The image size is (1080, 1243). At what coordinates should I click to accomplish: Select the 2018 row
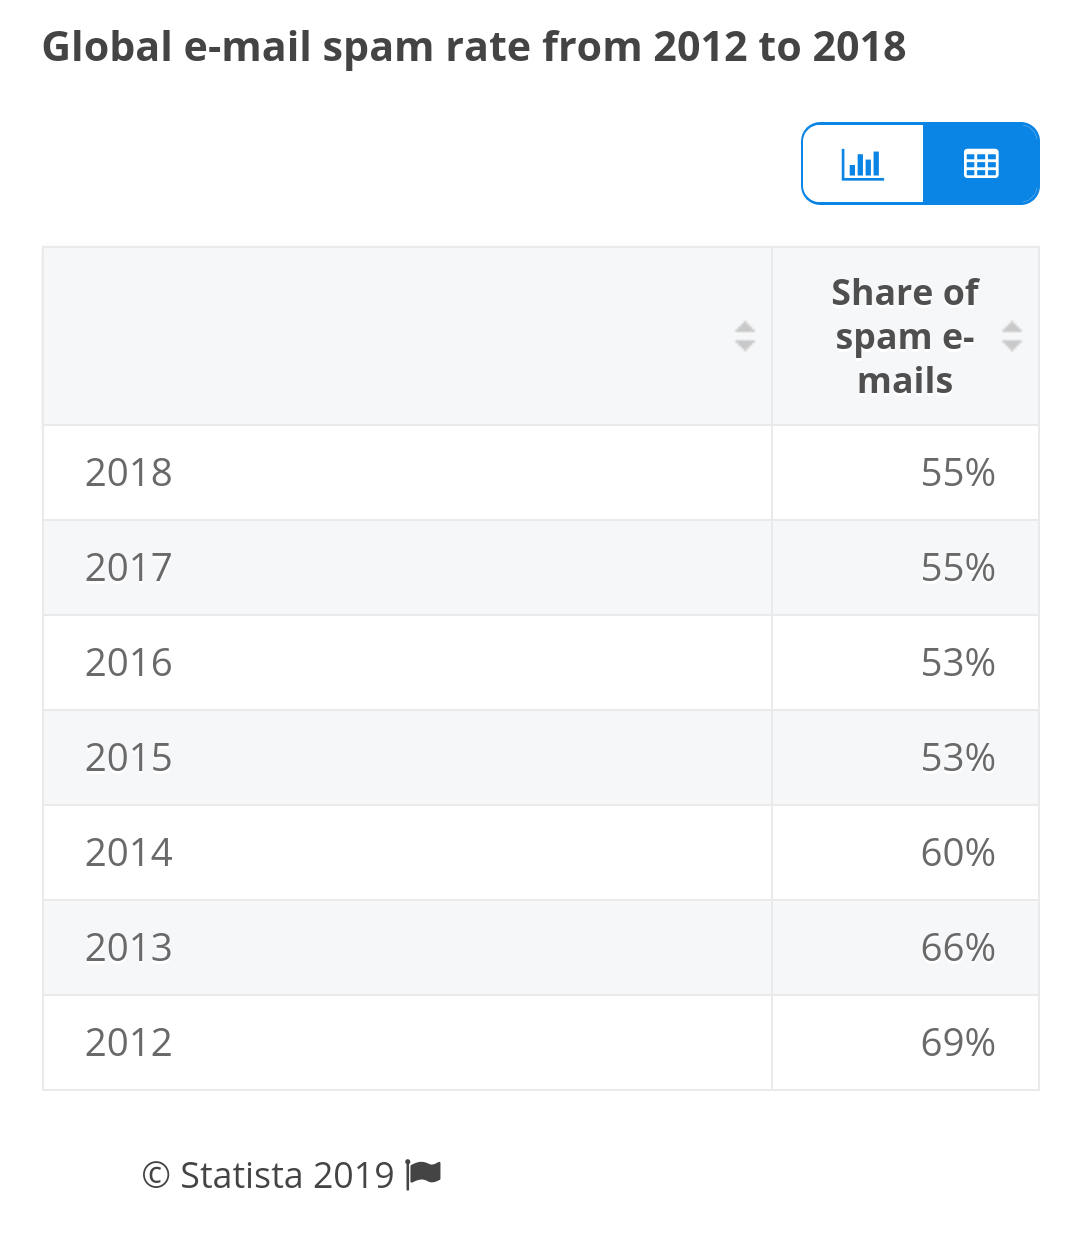pos(541,472)
